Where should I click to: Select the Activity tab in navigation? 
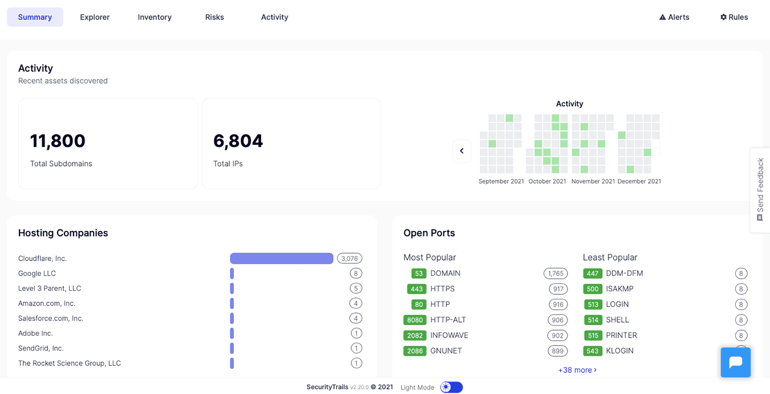pos(275,17)
